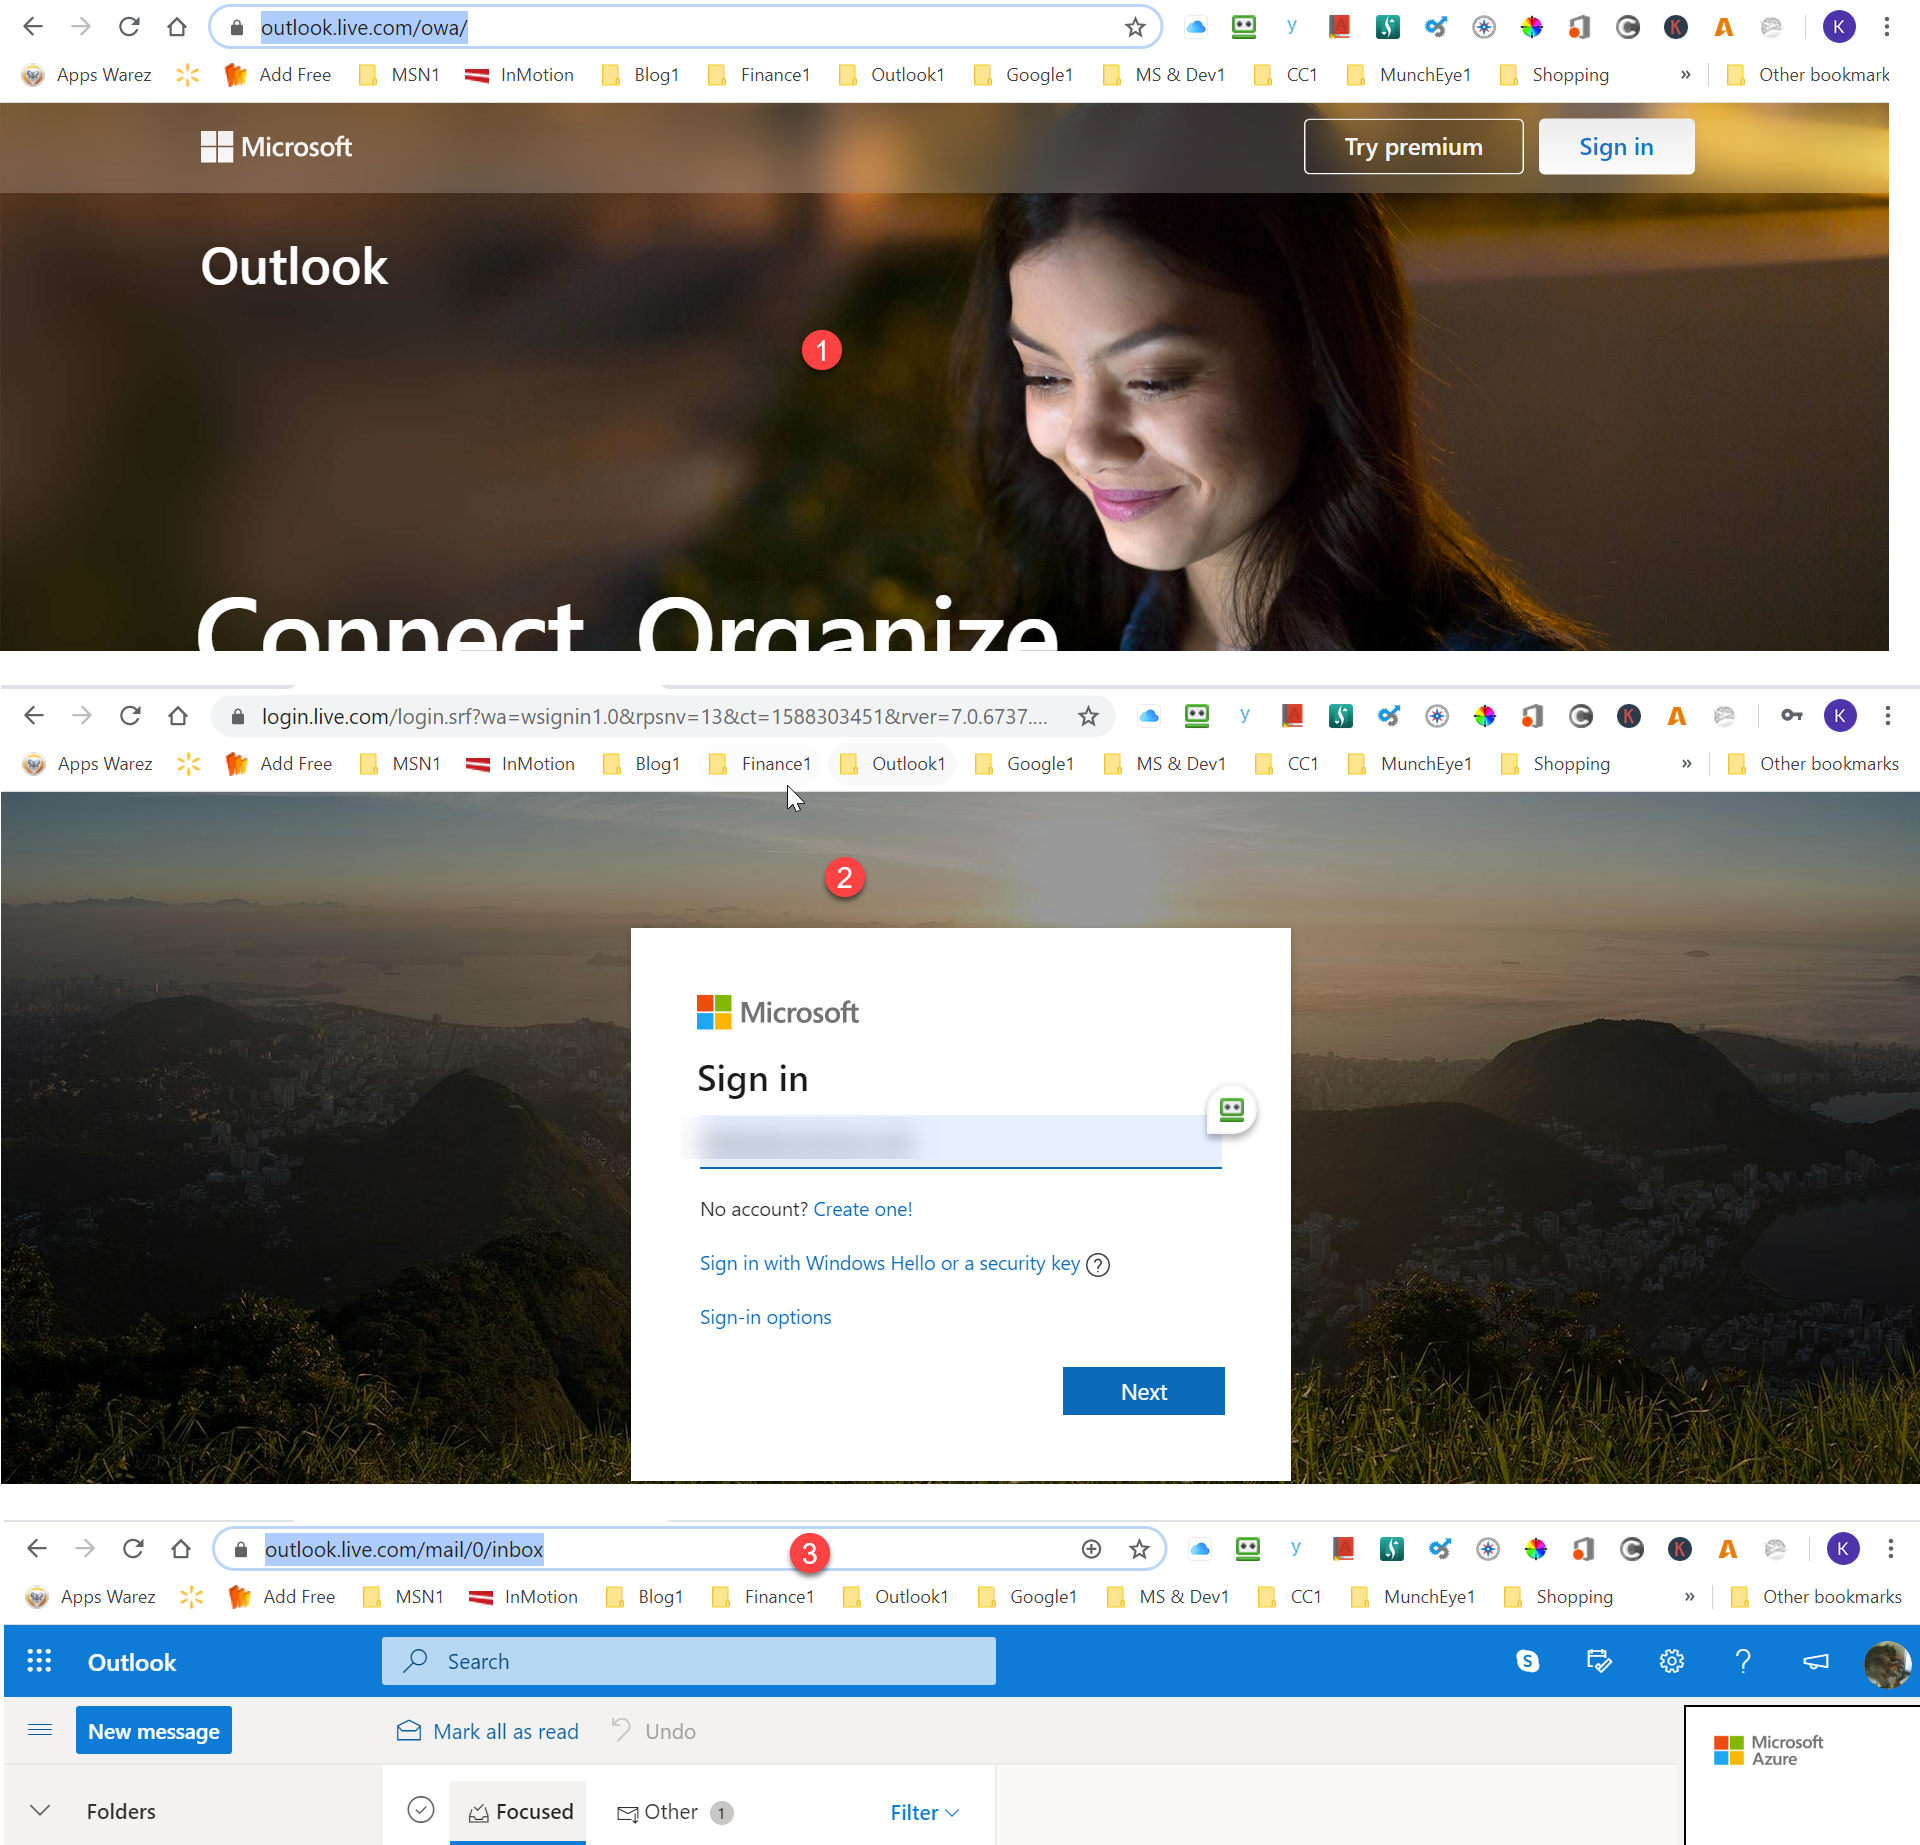Click the help question mark beside security key
Viewport: 1920px width, 1845px height.
(1097, 1265)
